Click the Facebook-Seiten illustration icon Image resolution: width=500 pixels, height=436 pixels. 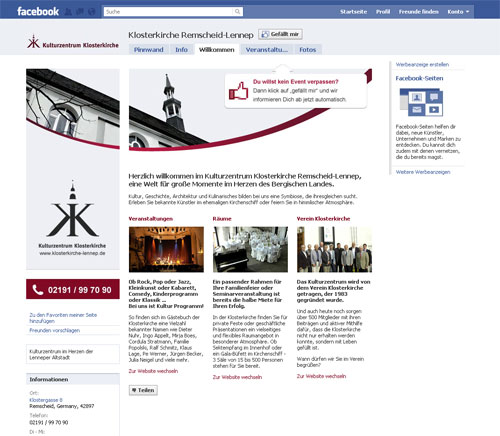(x=421, y=102)
